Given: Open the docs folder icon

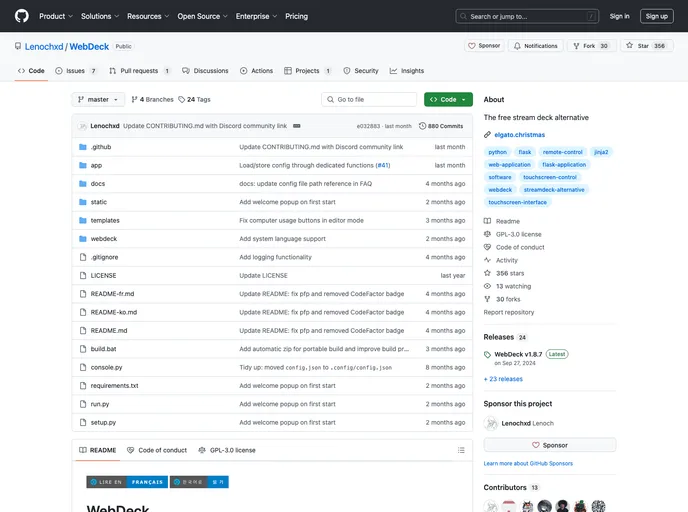Looking at the screenshot, I should pyautogui.click(x=82, y=184).
